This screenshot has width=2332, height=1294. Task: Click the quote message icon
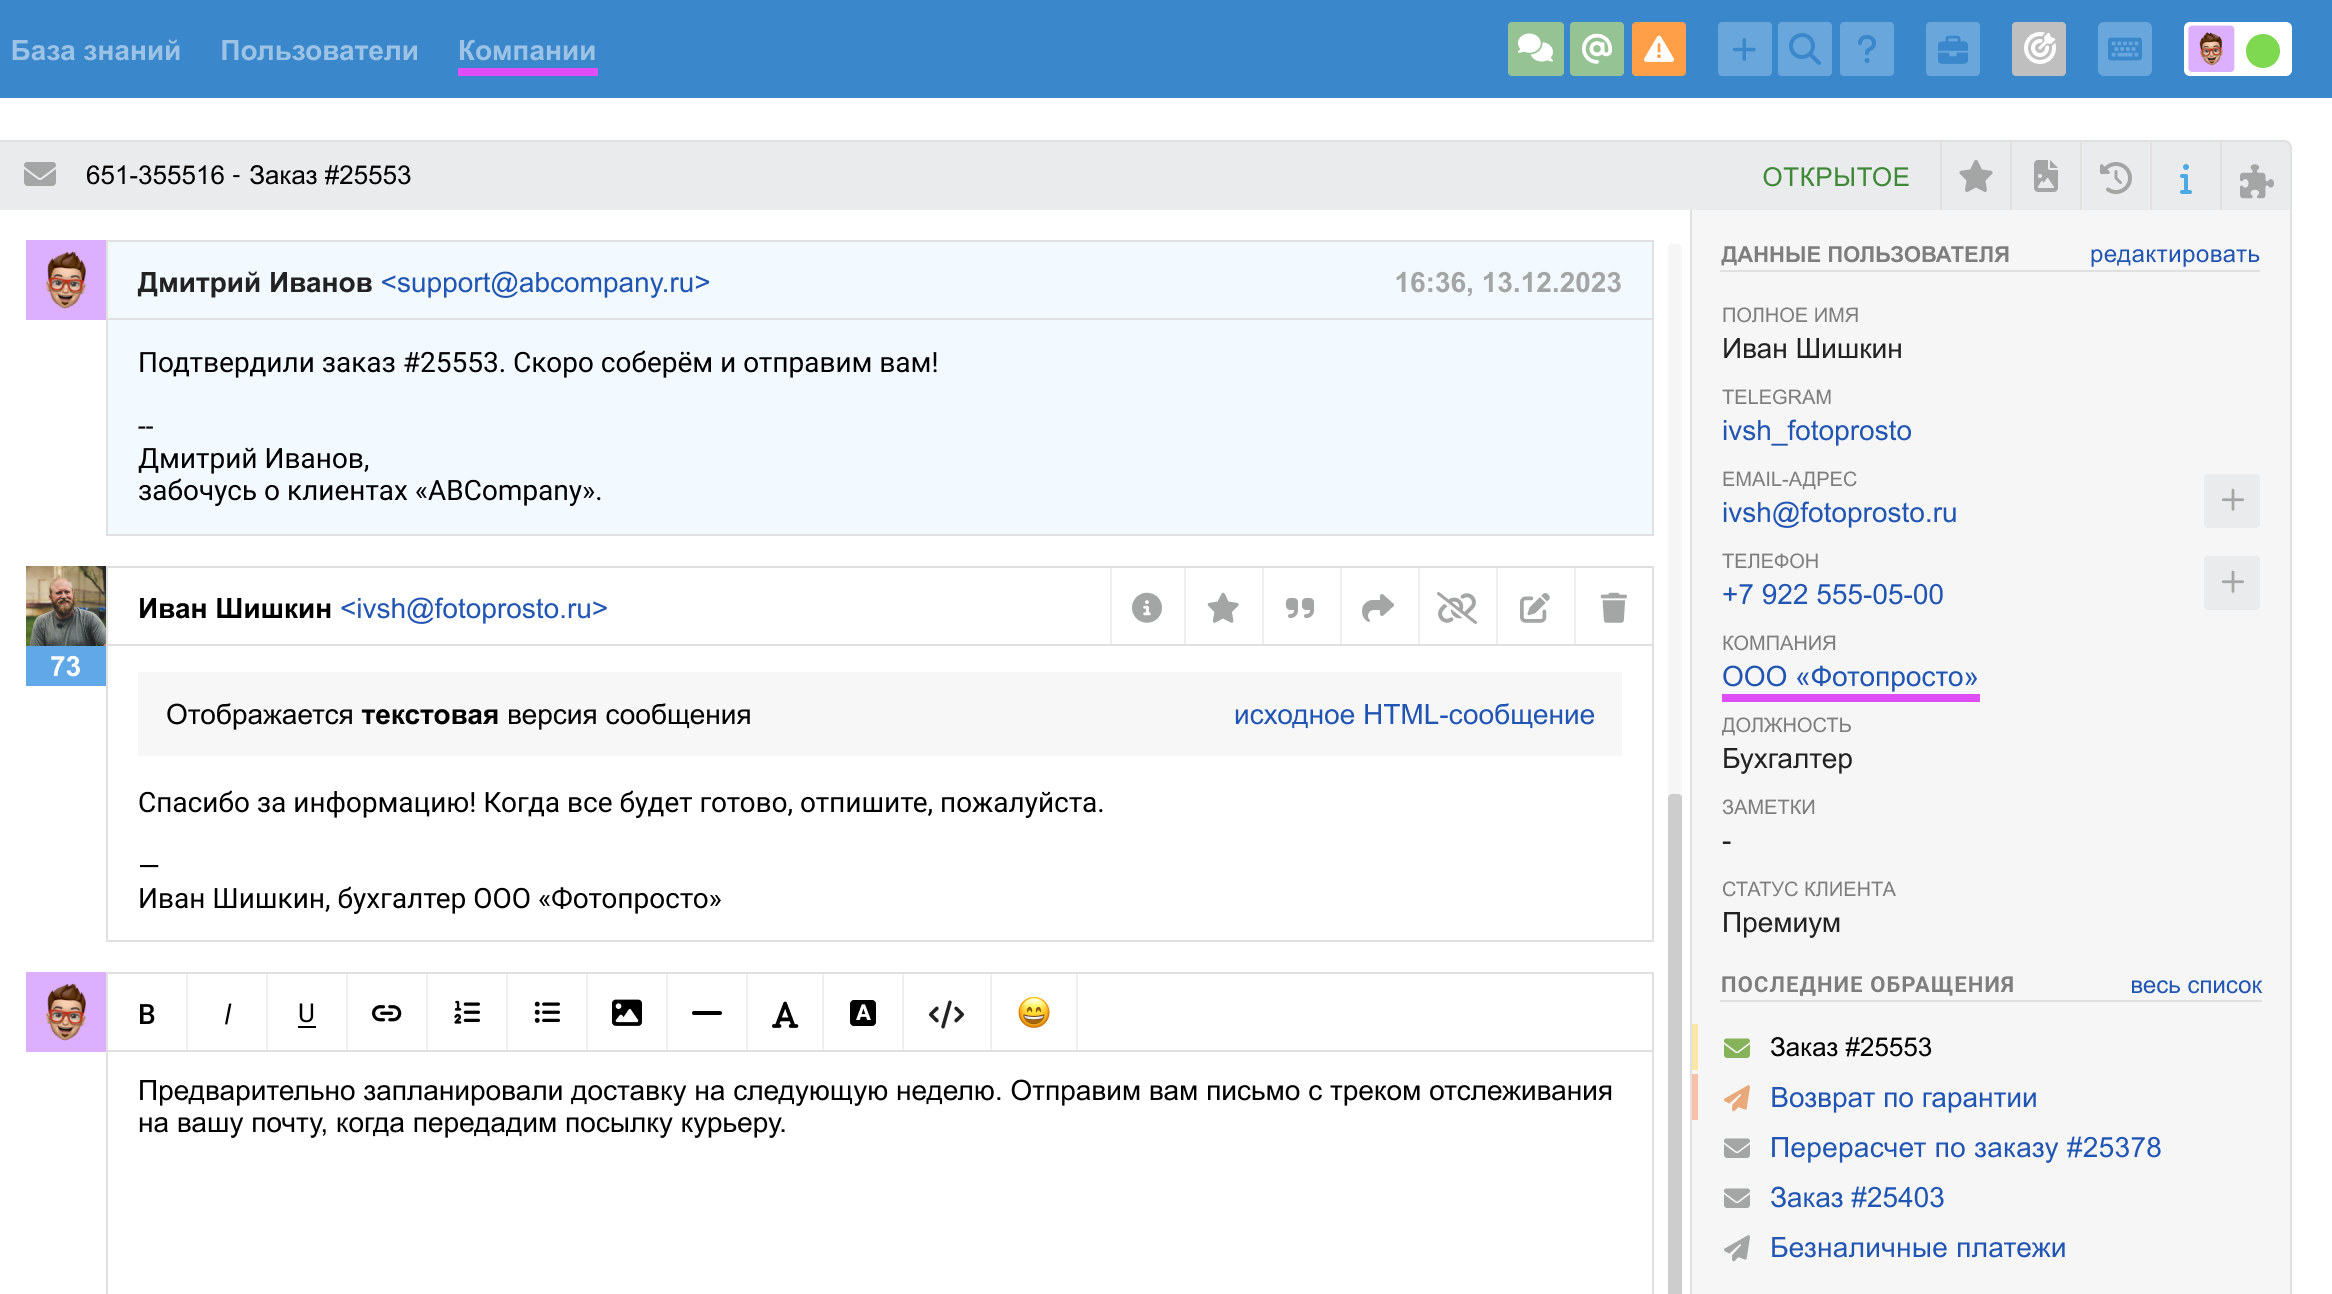(x=1300, y=608)
